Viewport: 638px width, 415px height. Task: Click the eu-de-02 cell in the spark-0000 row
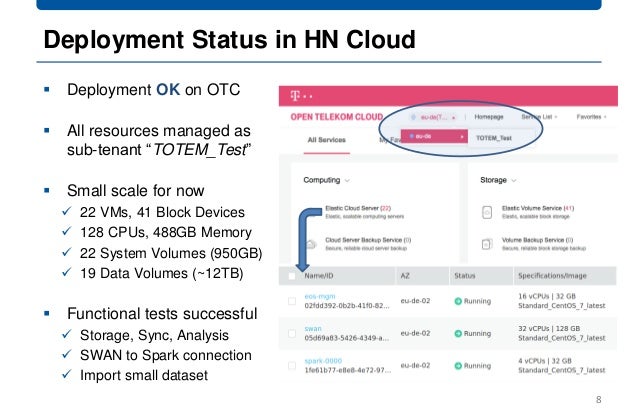415,365
